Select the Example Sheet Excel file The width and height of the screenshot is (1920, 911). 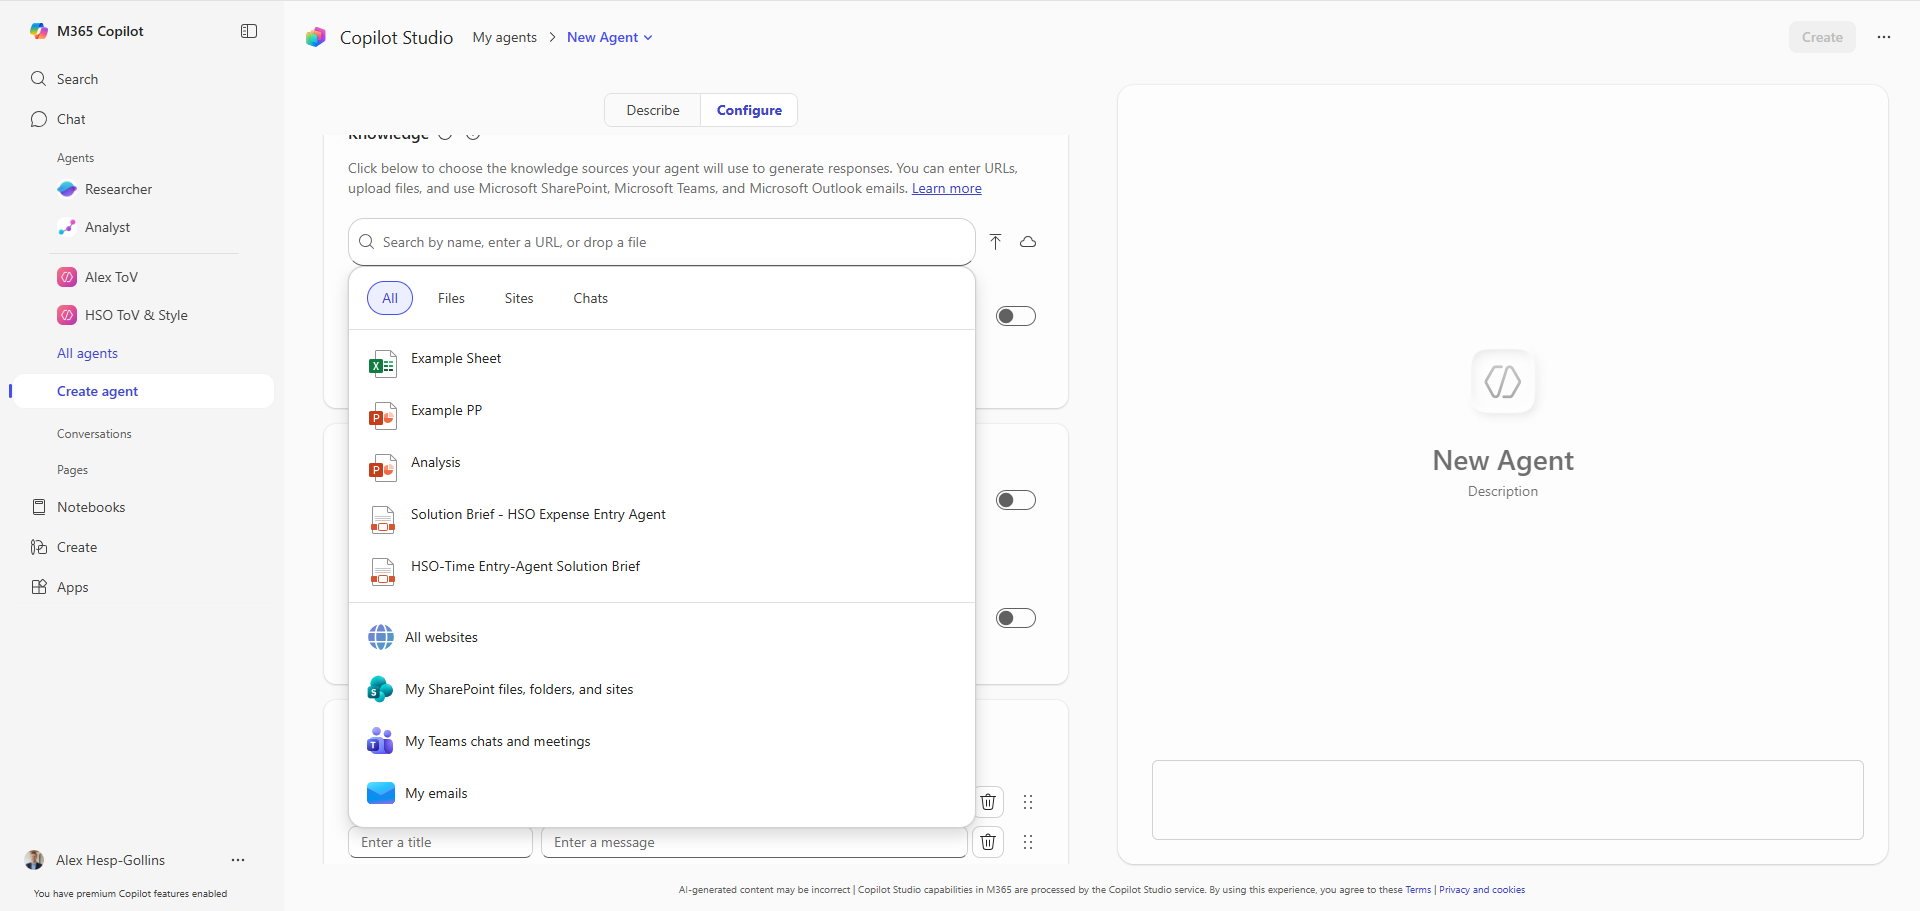coord(456,359)
